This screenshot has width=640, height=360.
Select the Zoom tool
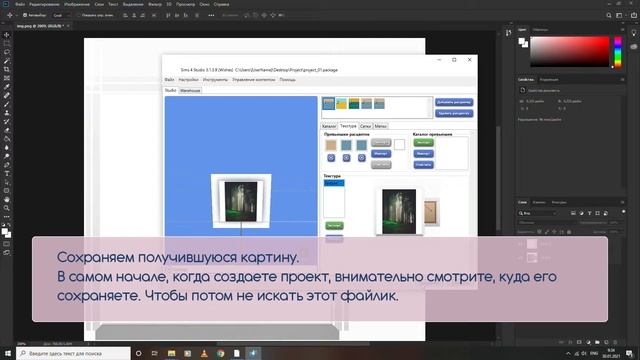(x=7, y=208)
